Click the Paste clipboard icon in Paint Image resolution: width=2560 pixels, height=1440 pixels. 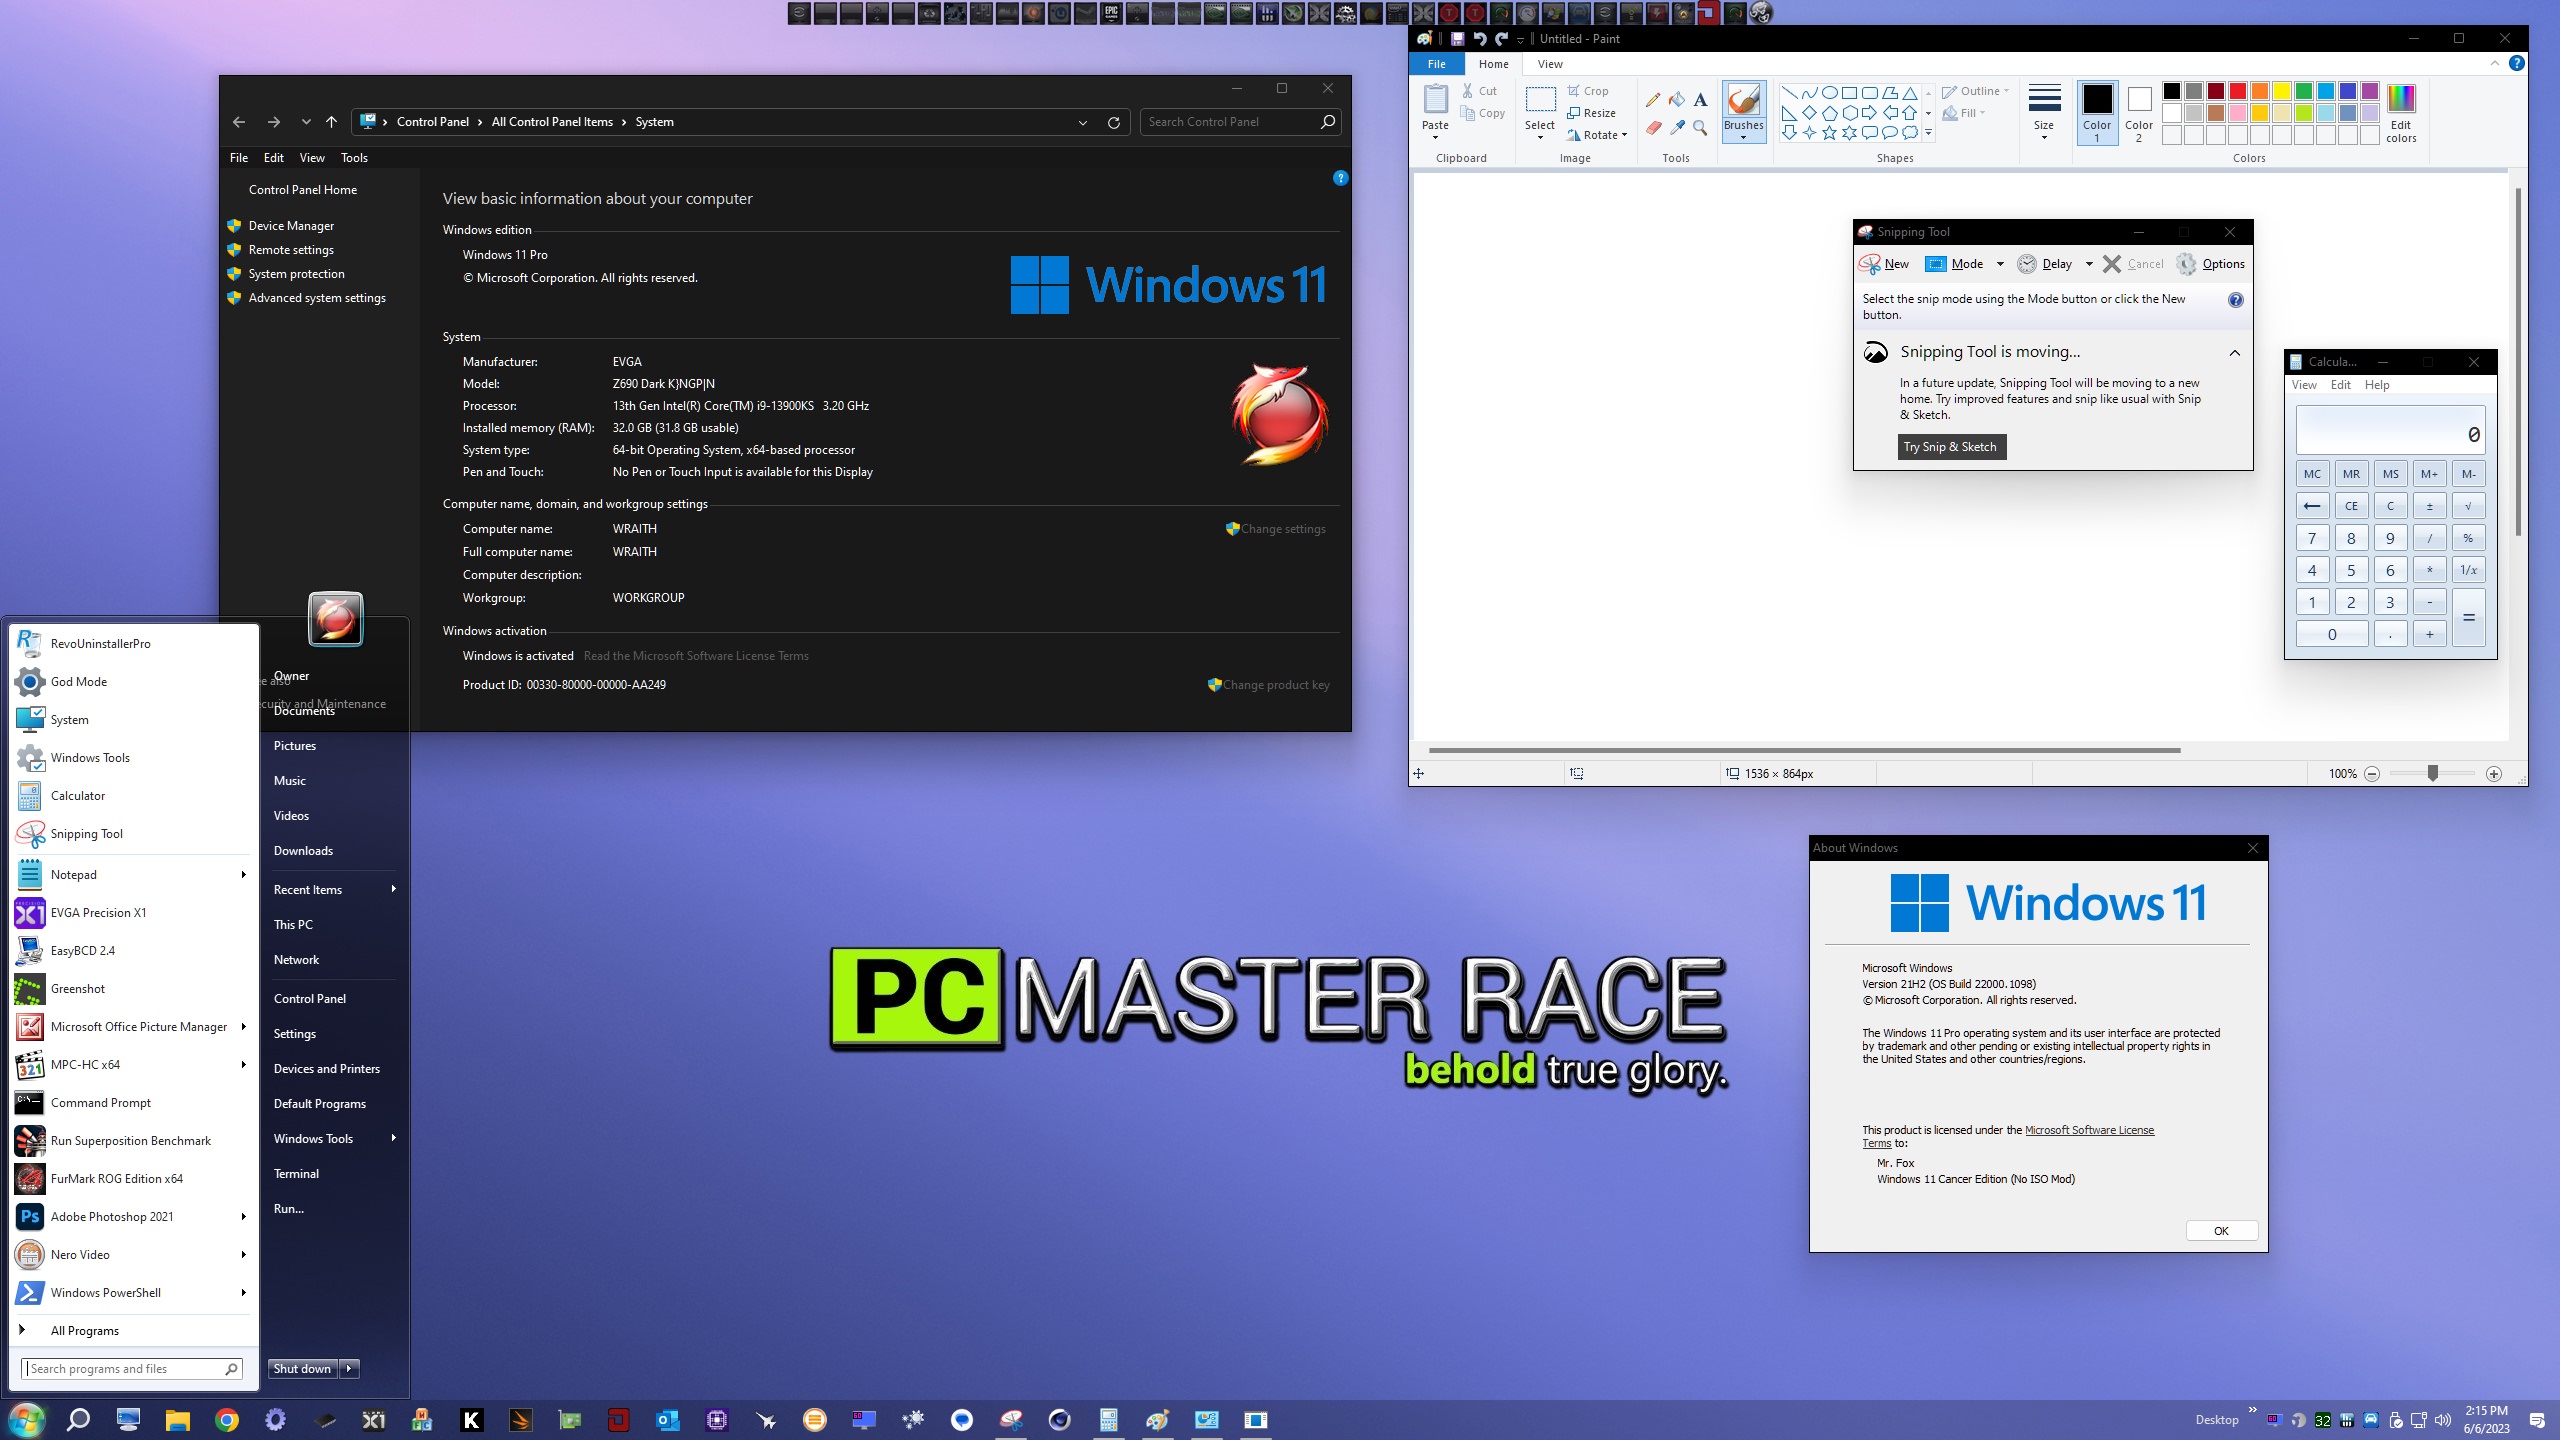coord(1435,100)
